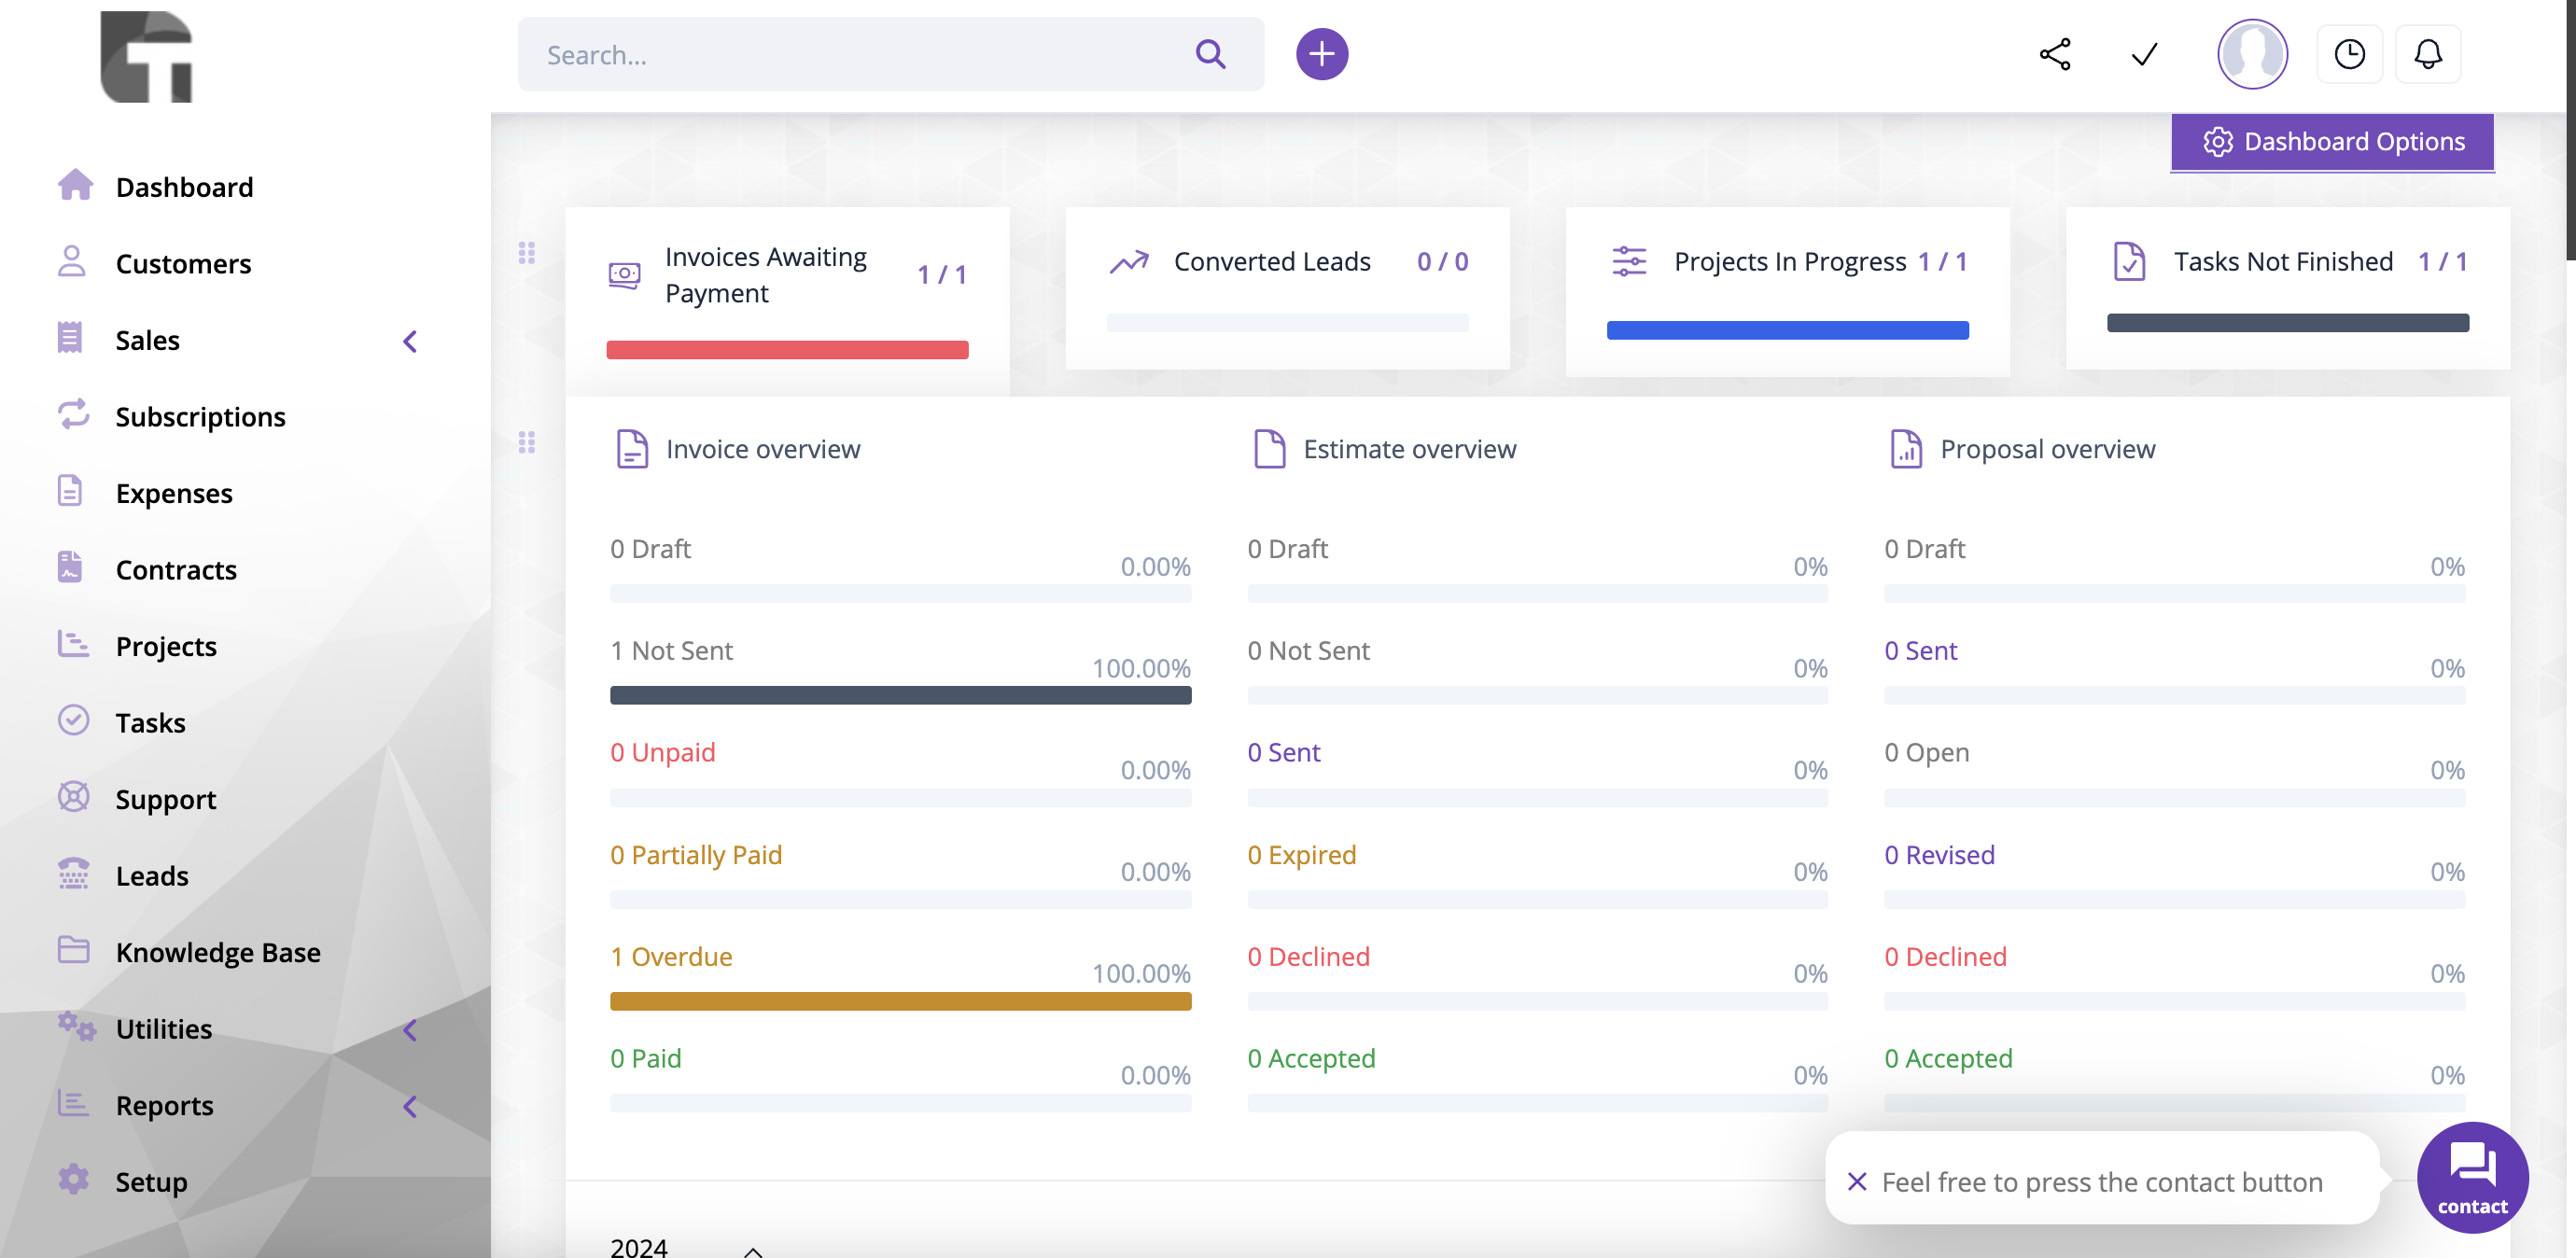
Task: Open Dashboard Options button
Action: 2332,142
